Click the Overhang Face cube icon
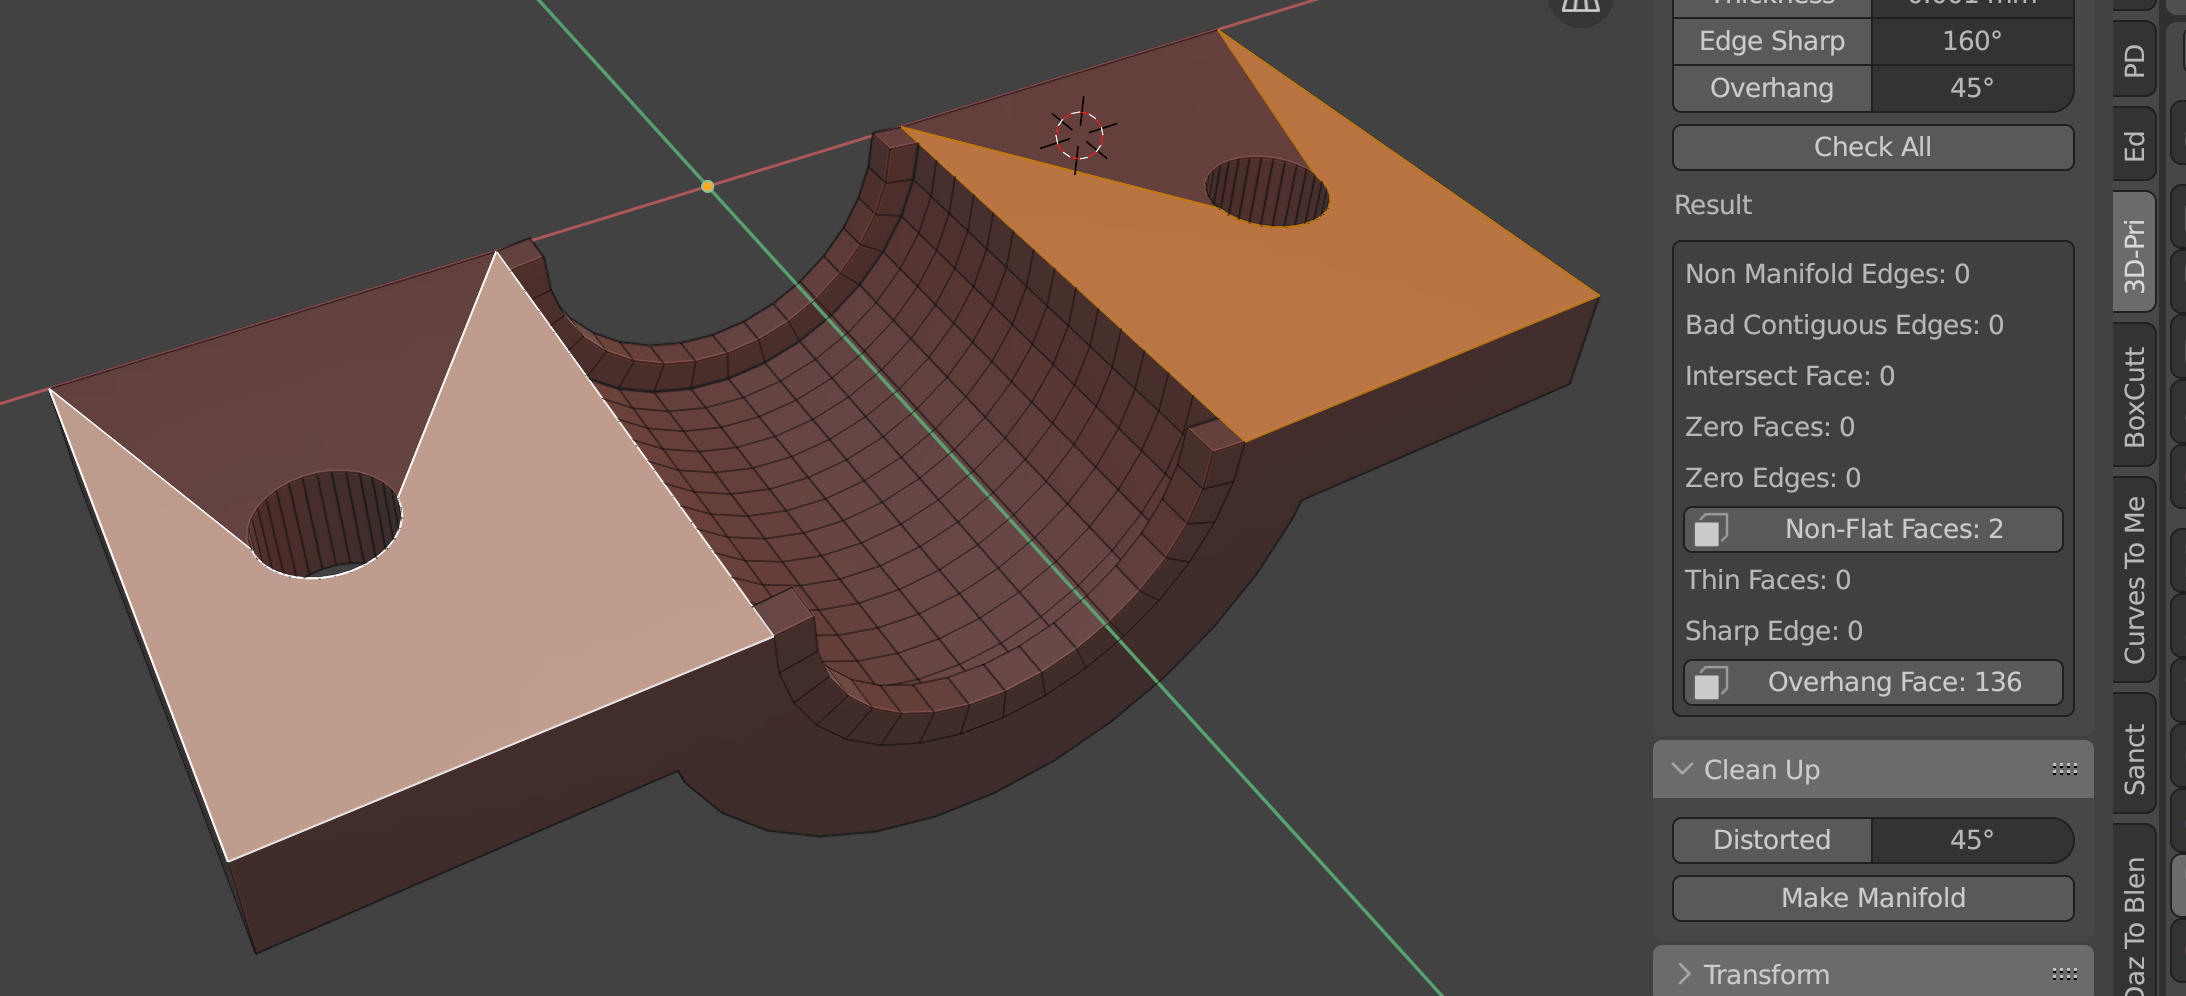This screenshot has height=996, width=2186. tap(1710, 682)
